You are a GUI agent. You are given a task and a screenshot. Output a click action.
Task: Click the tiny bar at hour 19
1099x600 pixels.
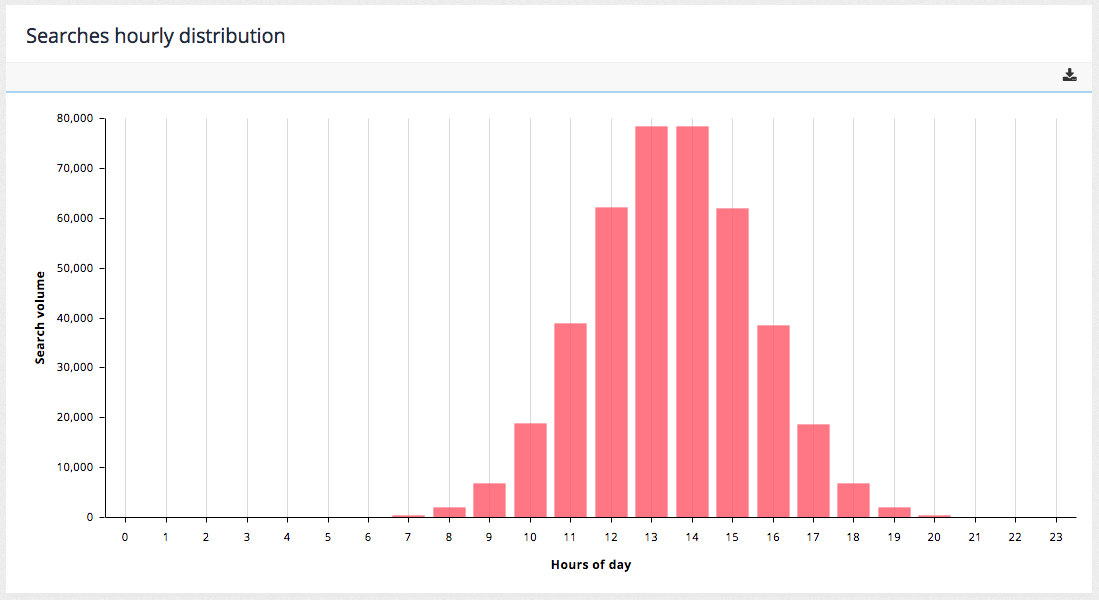coord(895,513)
